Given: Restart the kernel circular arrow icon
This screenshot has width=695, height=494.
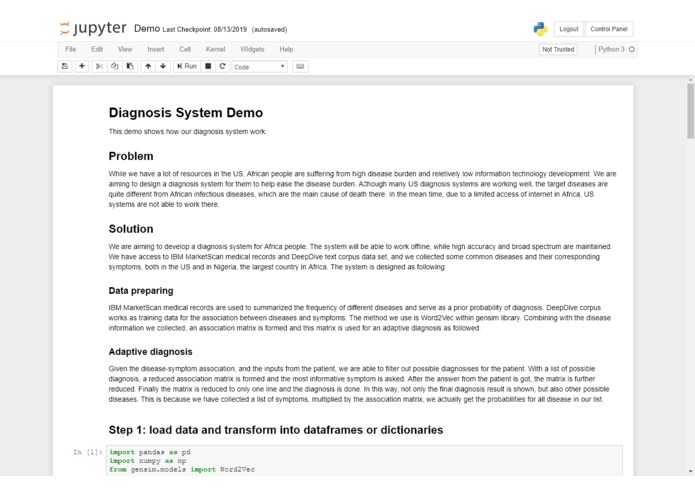Looking at the screenshot, I should (x=223, y=66).
